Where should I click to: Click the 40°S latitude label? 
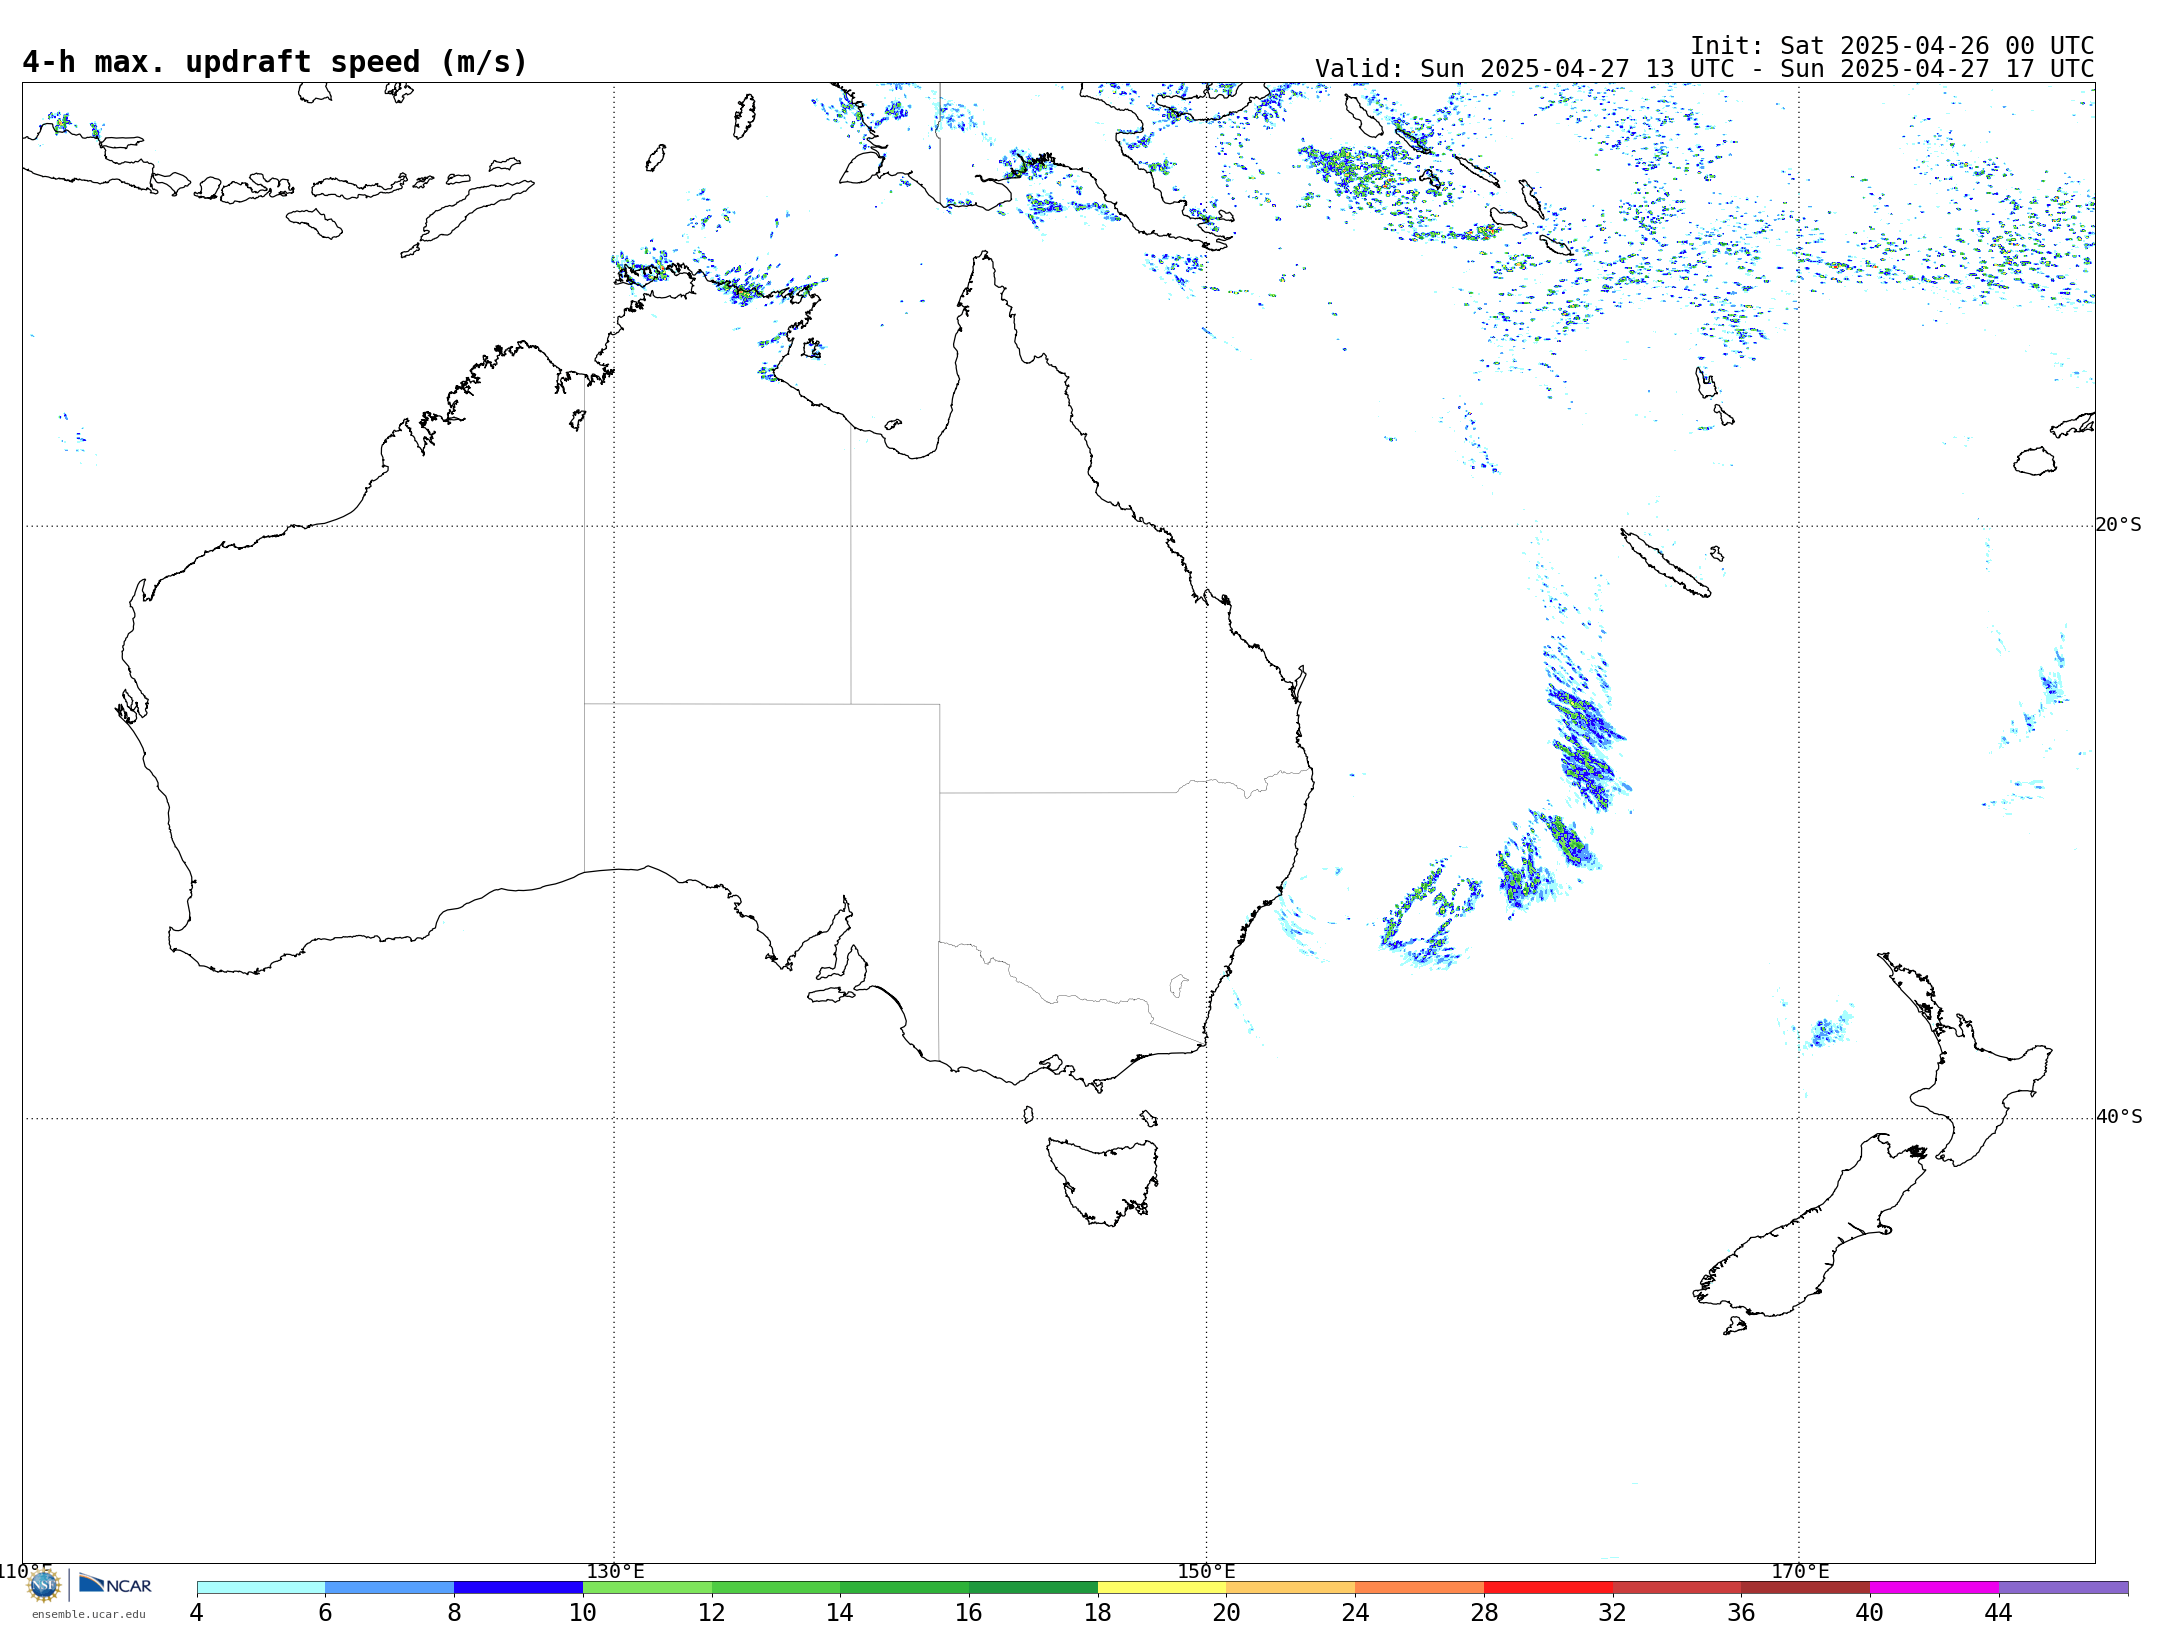click(x=2119, y=1117)
